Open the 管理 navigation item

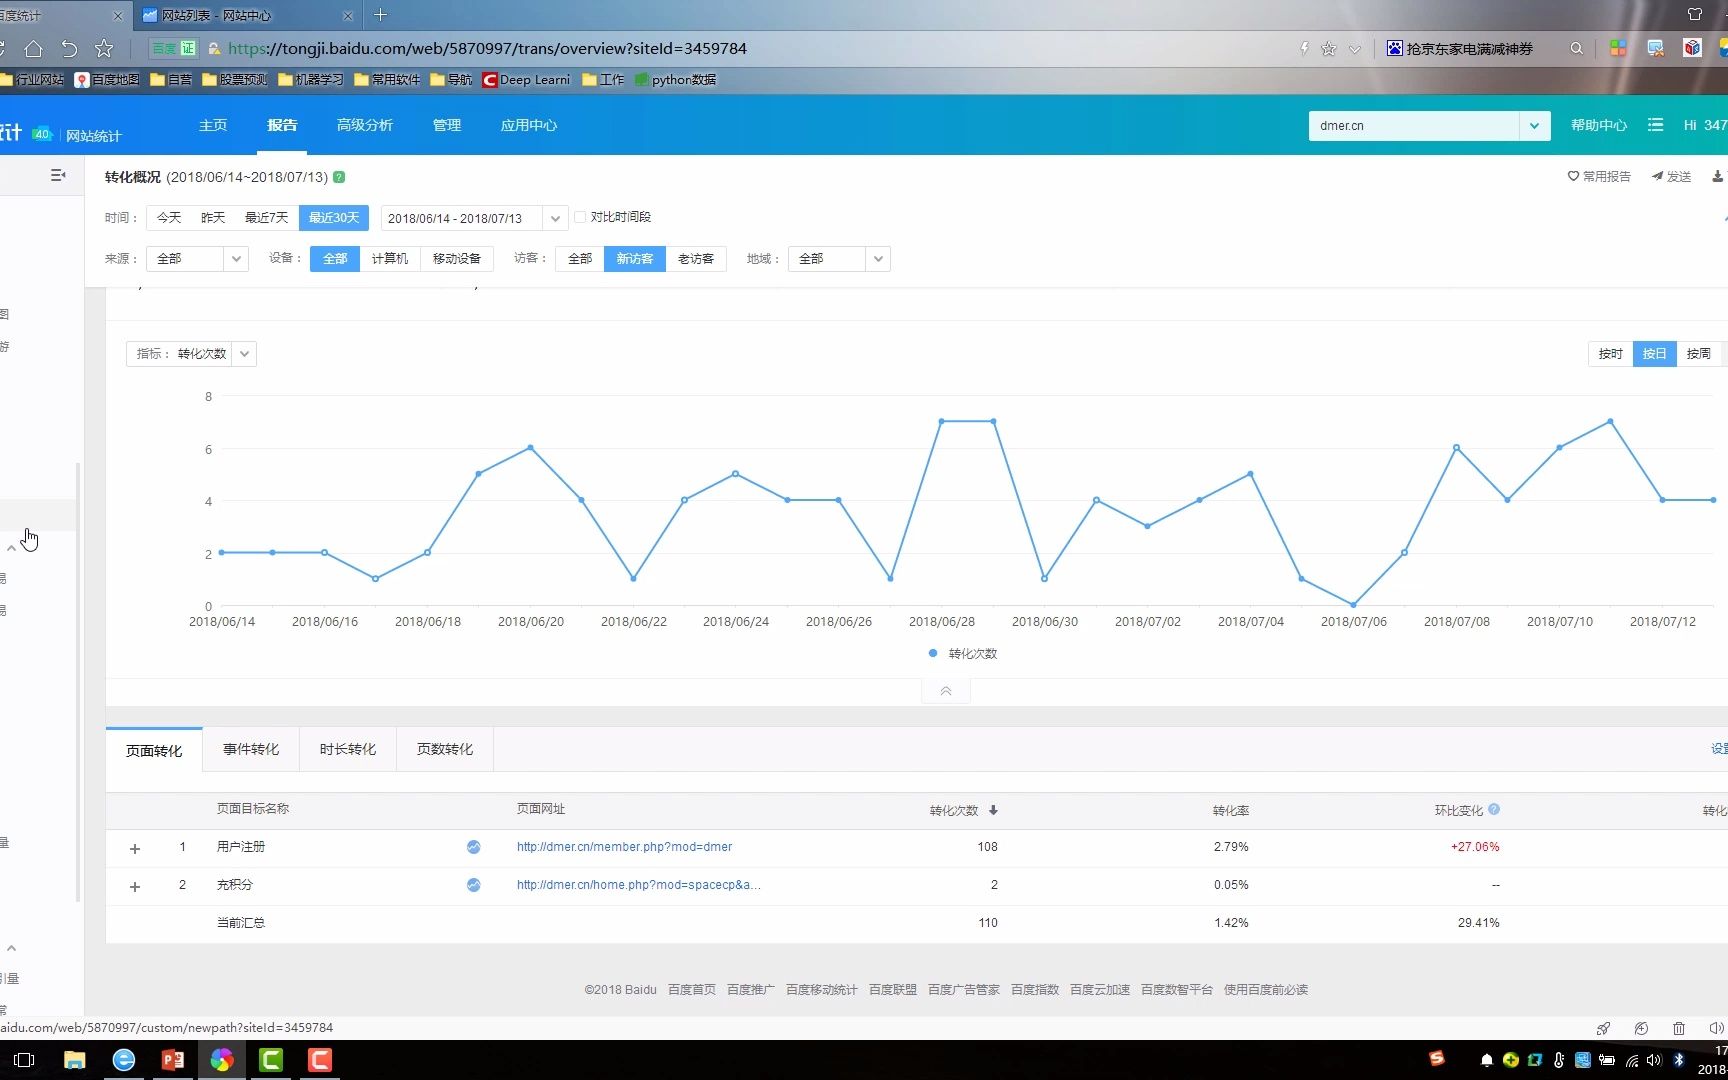click(447, 125)
